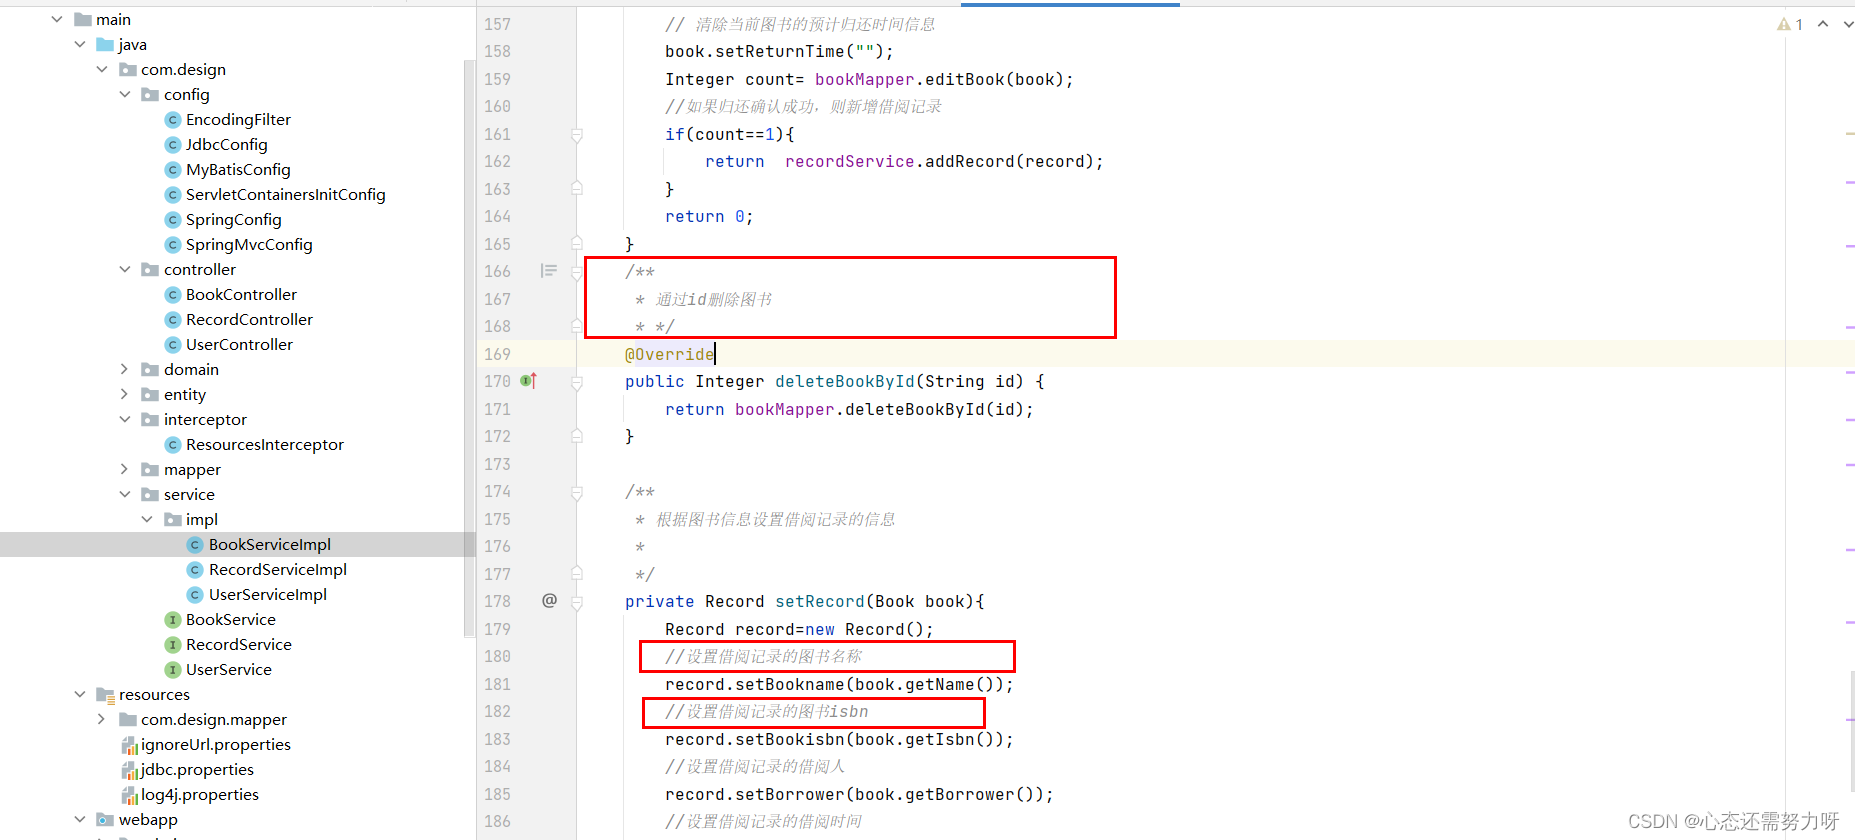Screen dimensions: 1855x840
Task: Open log4j.properties file
Action: [x=199, y=794]
